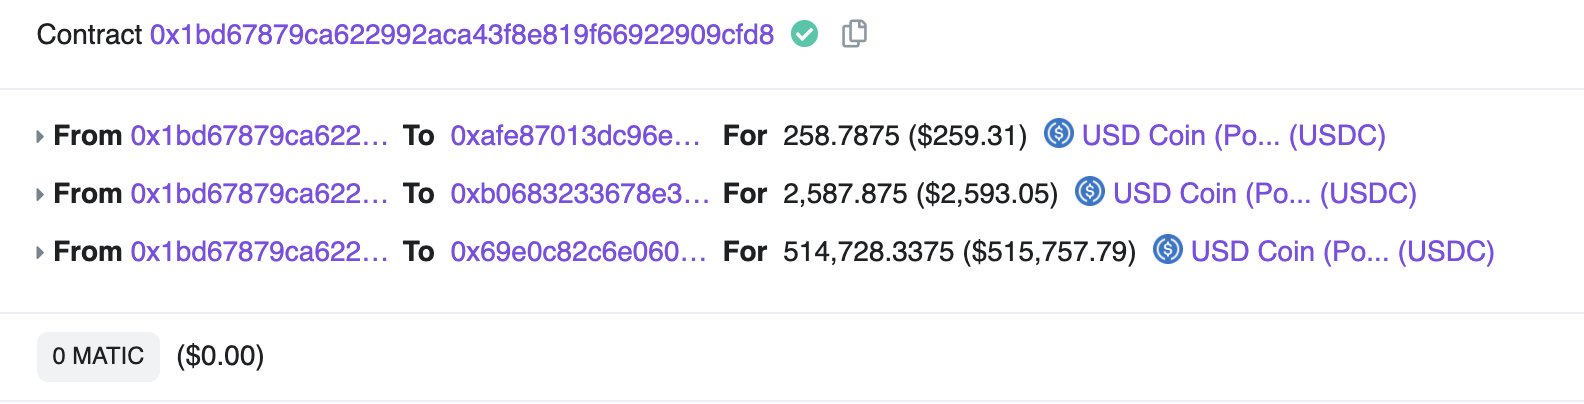Click sender address in third transfer row
Image resolution: width=1584 pixels, height=404 pixels.
point(259,251)
